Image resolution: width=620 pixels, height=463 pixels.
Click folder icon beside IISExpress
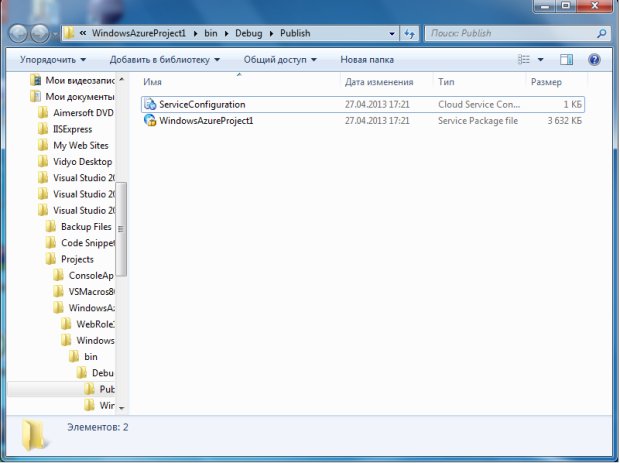[43, 129]
